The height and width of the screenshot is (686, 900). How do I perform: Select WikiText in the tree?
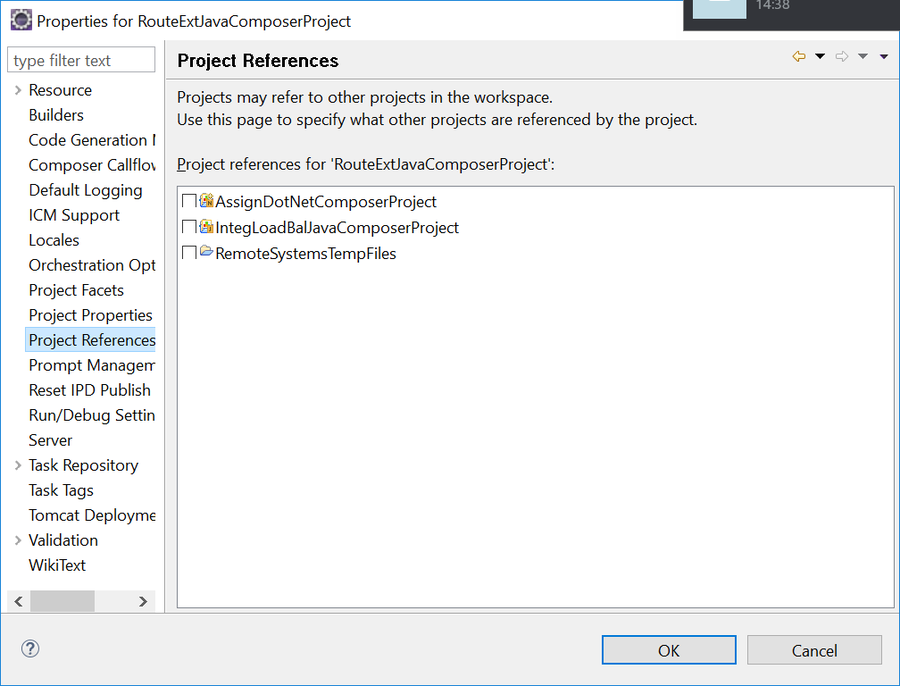click(x=57, y=565)
